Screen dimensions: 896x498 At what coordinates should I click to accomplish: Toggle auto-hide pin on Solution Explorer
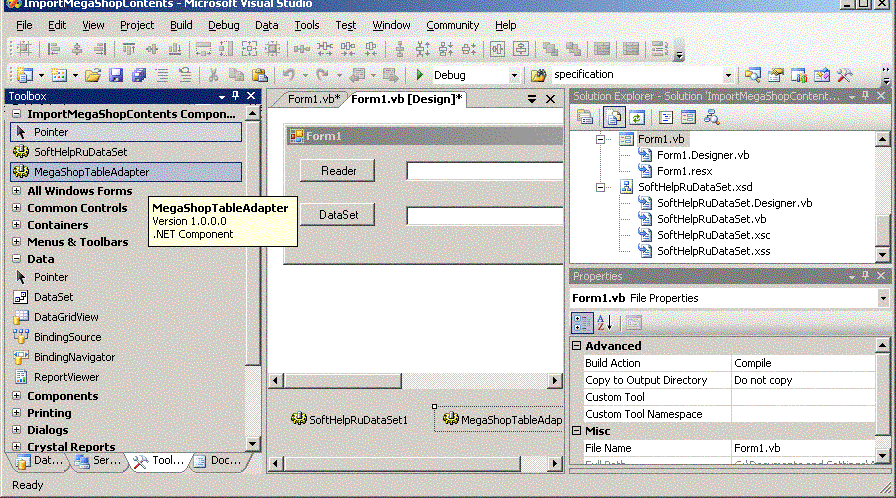(865, 96)
